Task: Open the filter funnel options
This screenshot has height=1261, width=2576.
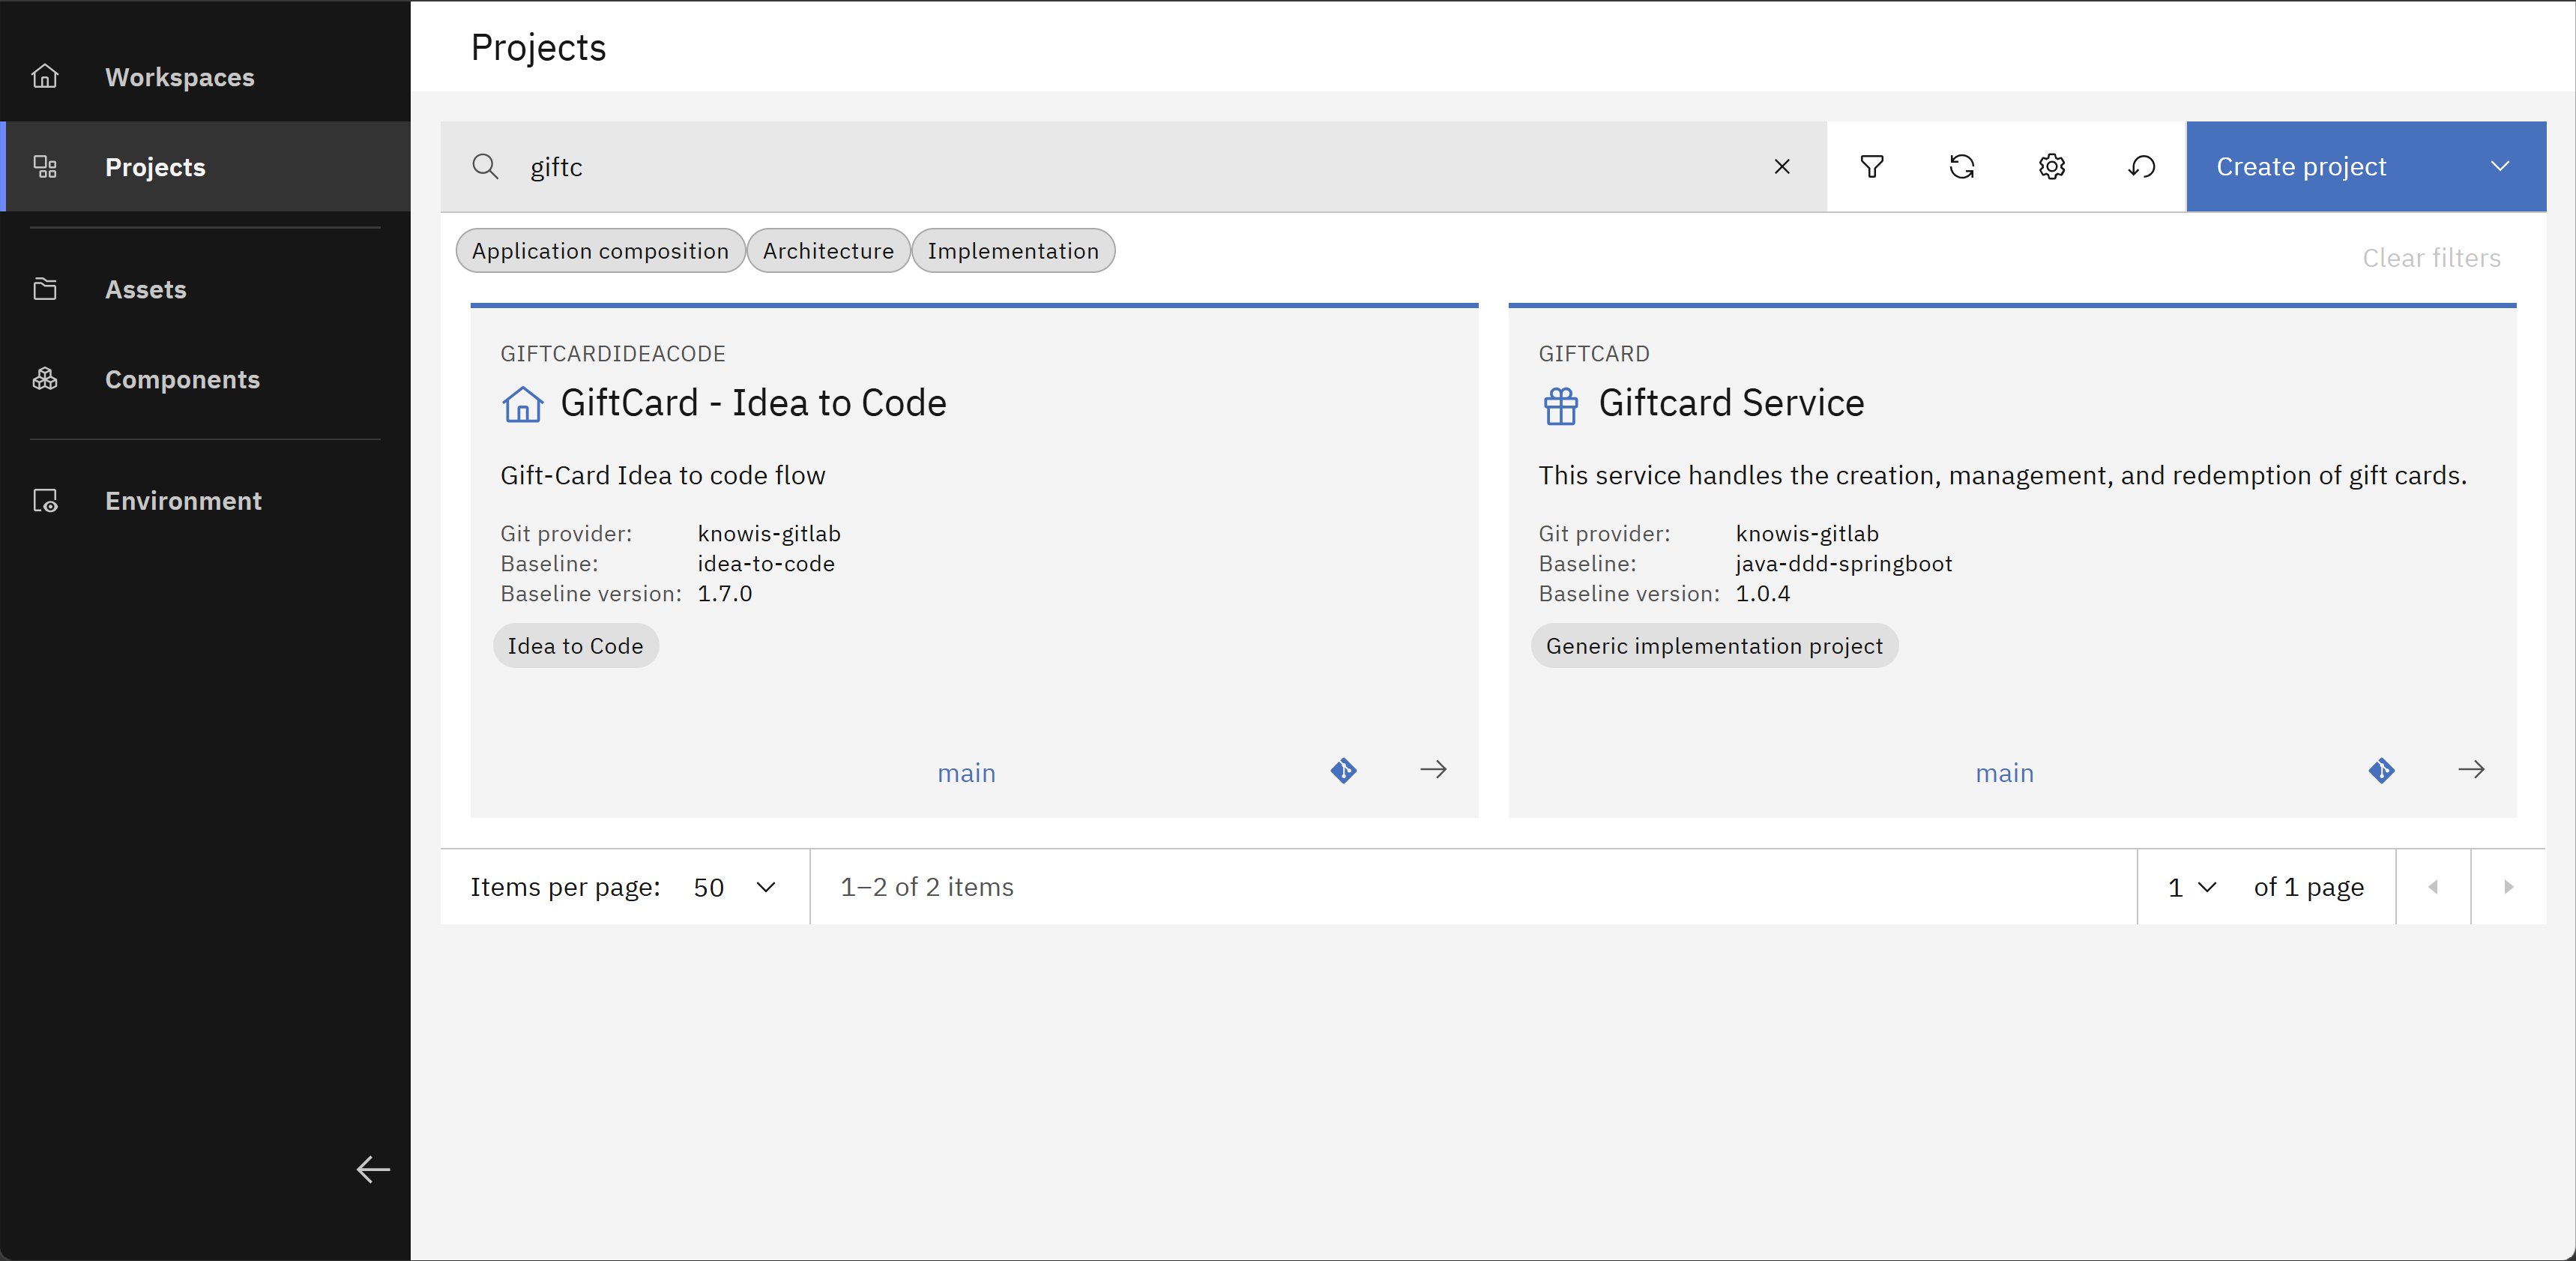Action: 1872,167
